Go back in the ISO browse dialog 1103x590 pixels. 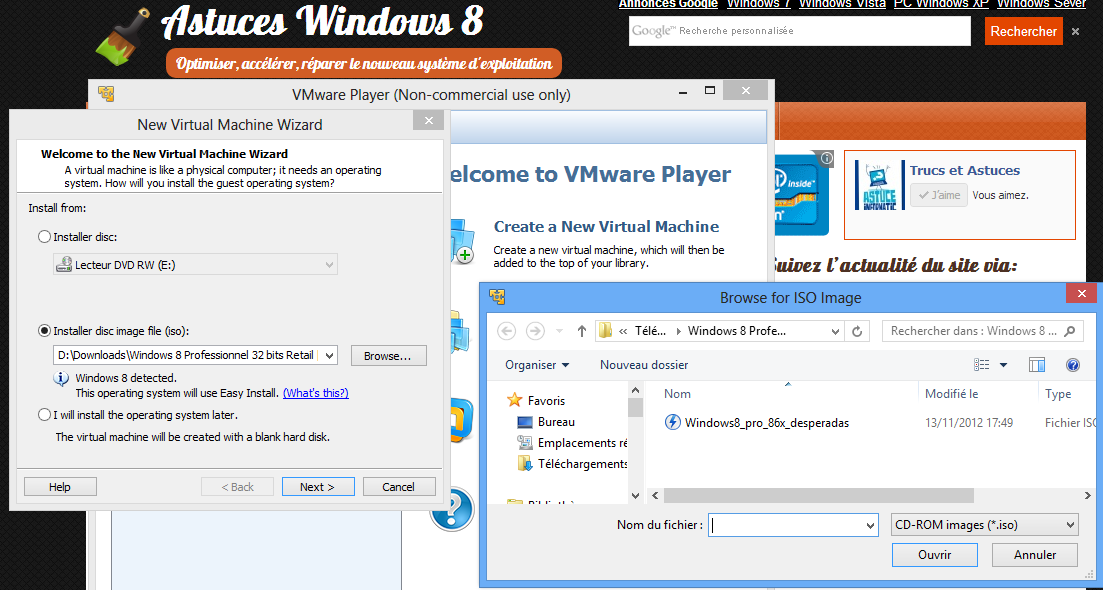(x=506, y=331)
